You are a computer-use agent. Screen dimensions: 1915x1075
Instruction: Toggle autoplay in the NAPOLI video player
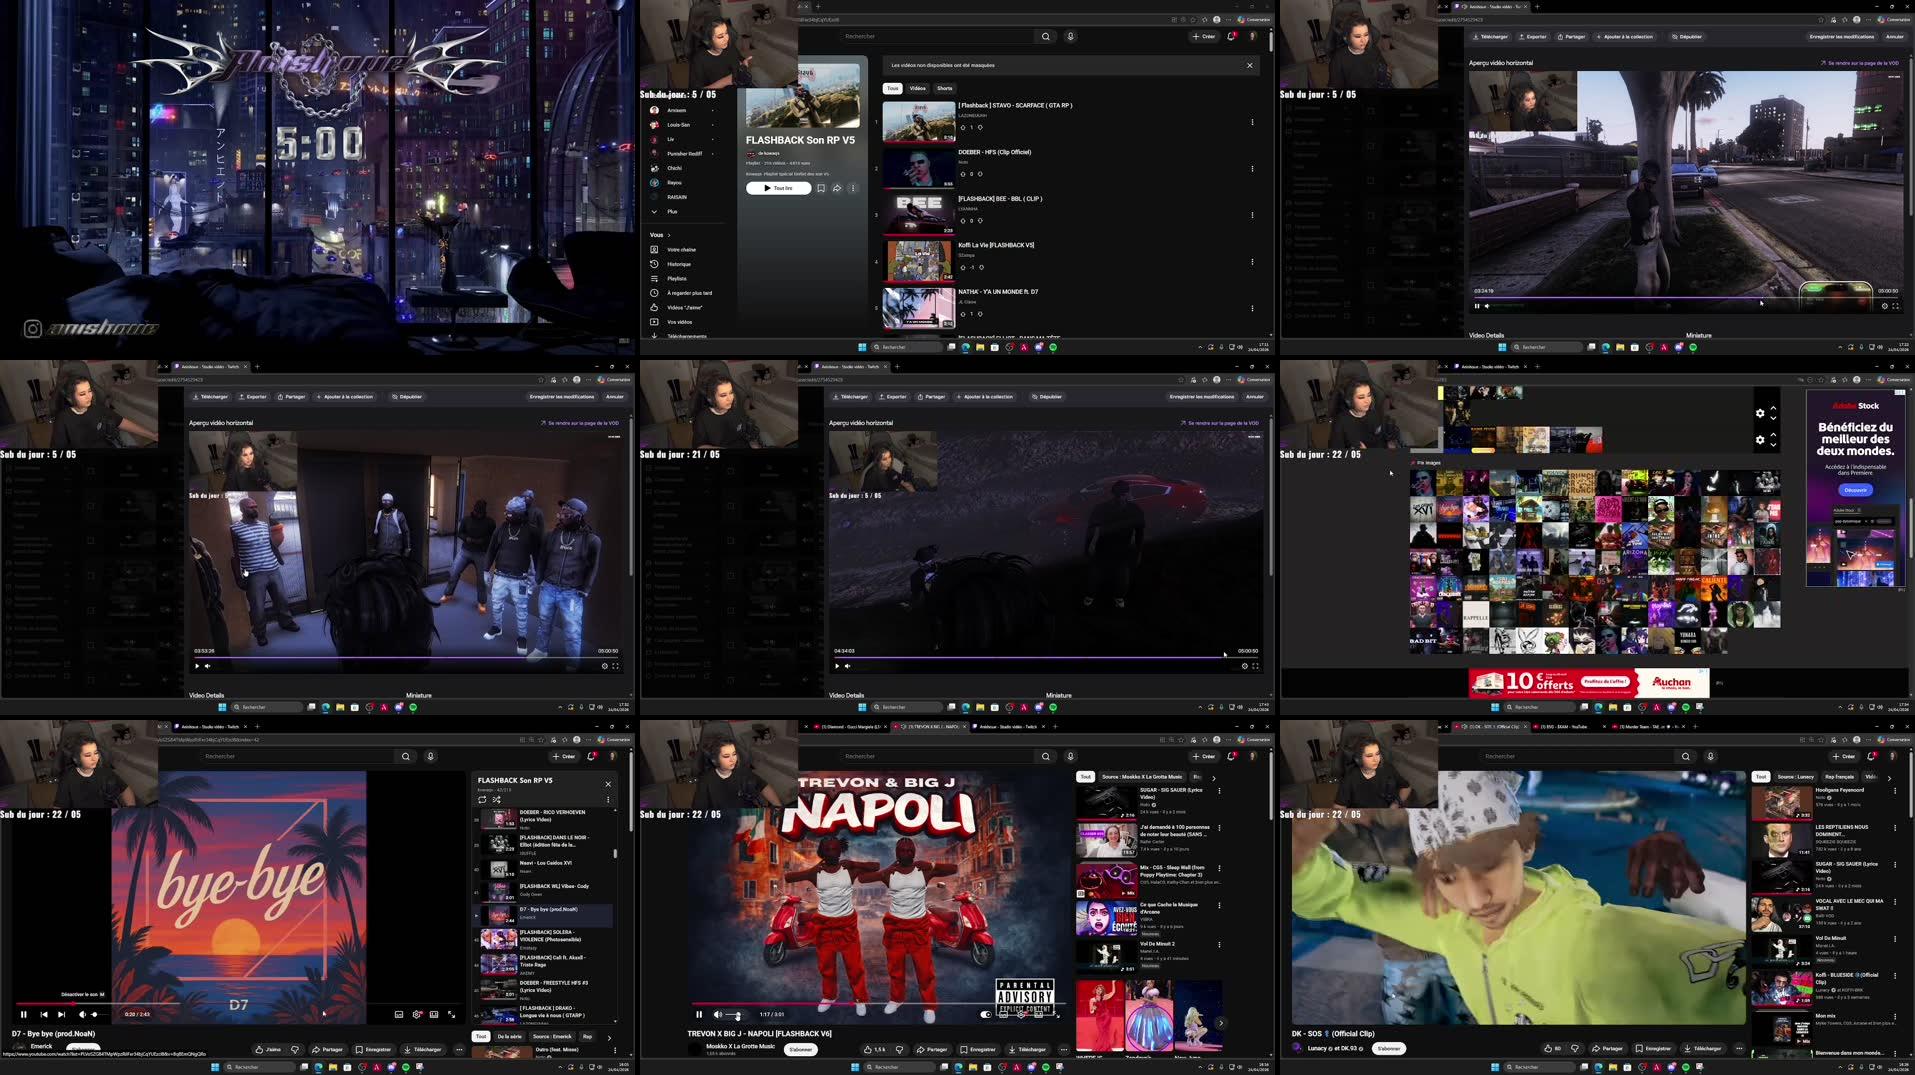tap(986, 1014)
